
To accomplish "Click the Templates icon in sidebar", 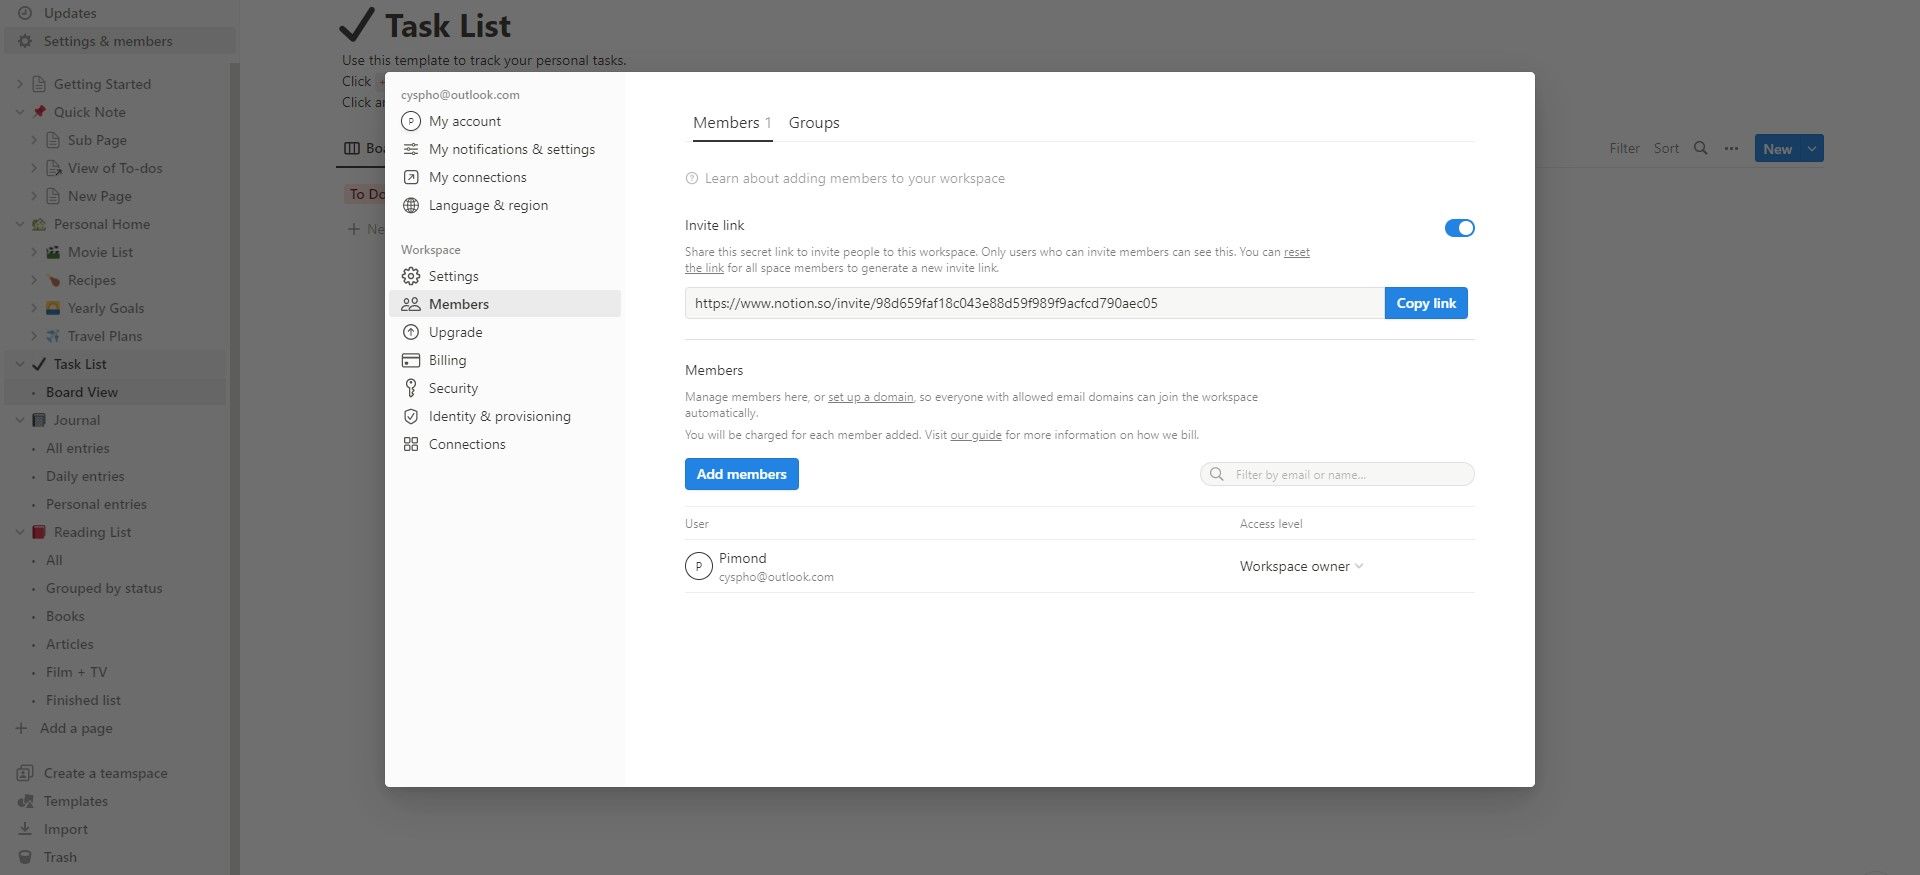I will [x=25, y=801].
